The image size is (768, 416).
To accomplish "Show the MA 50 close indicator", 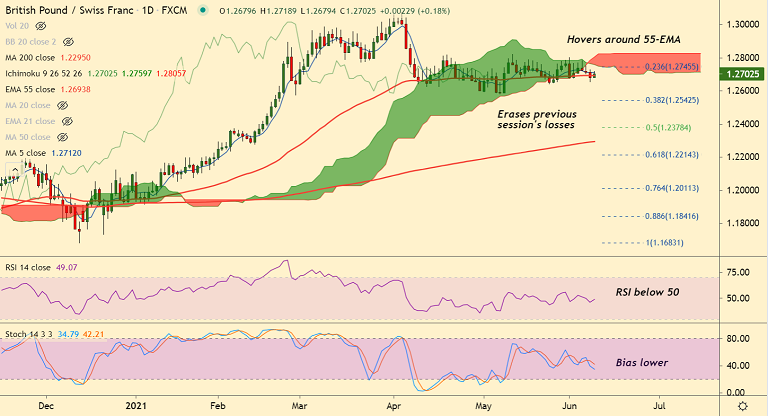I will click(x=62, y=137).
